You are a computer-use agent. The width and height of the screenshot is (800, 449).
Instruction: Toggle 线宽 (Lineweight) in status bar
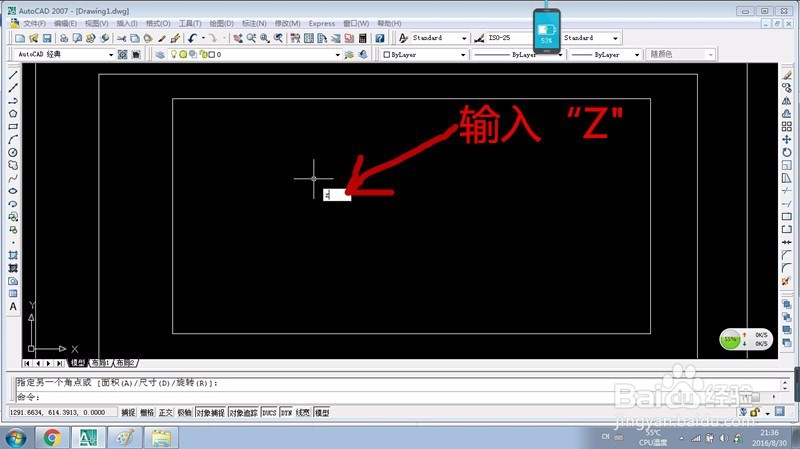click(x=303, y=412)
